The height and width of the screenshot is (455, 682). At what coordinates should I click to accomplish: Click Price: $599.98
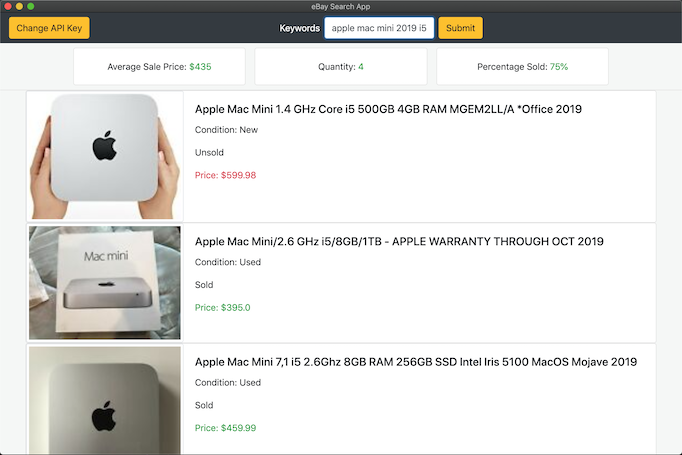pyautogui.click(x=225, y=175)
